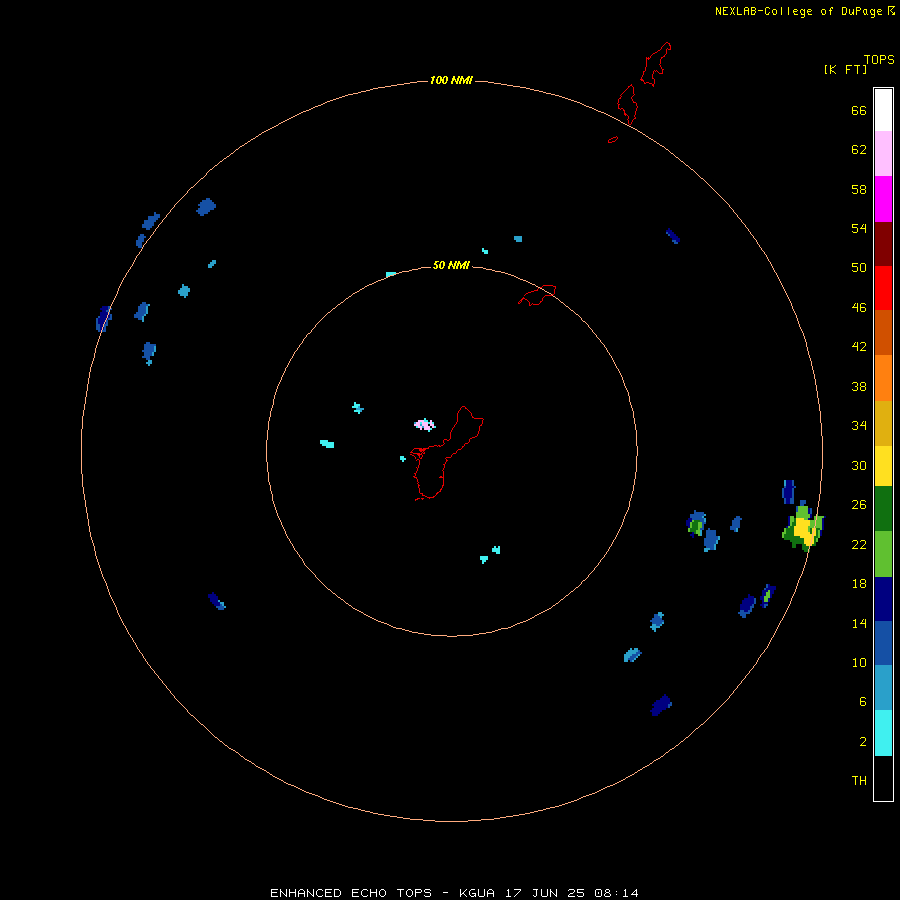Screen dimensions: 900x900
Task: Click the light pink legend swatch
Action: [883, 154]
